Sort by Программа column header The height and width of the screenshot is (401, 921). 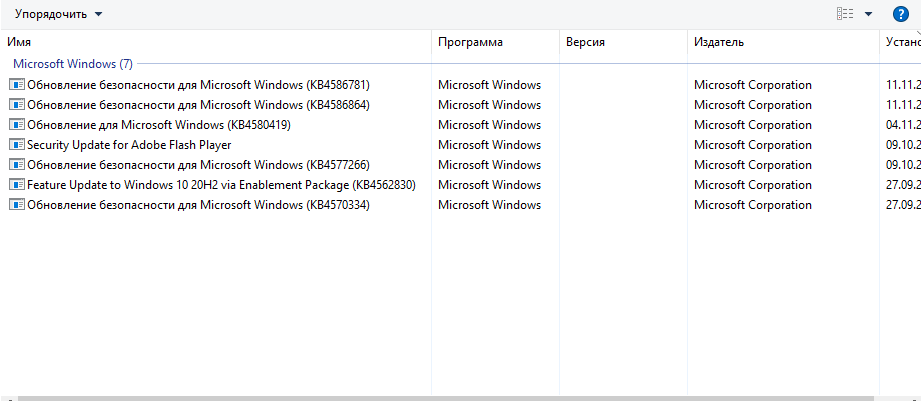coord(470,42)
